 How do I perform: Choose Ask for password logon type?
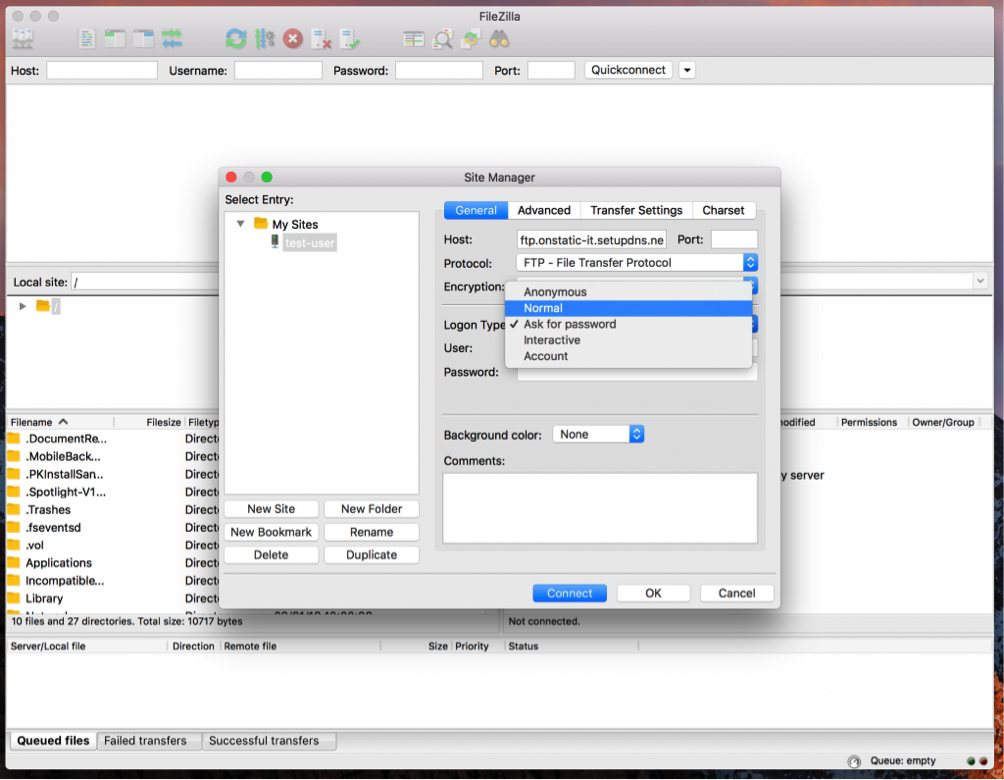click(628, 324)
